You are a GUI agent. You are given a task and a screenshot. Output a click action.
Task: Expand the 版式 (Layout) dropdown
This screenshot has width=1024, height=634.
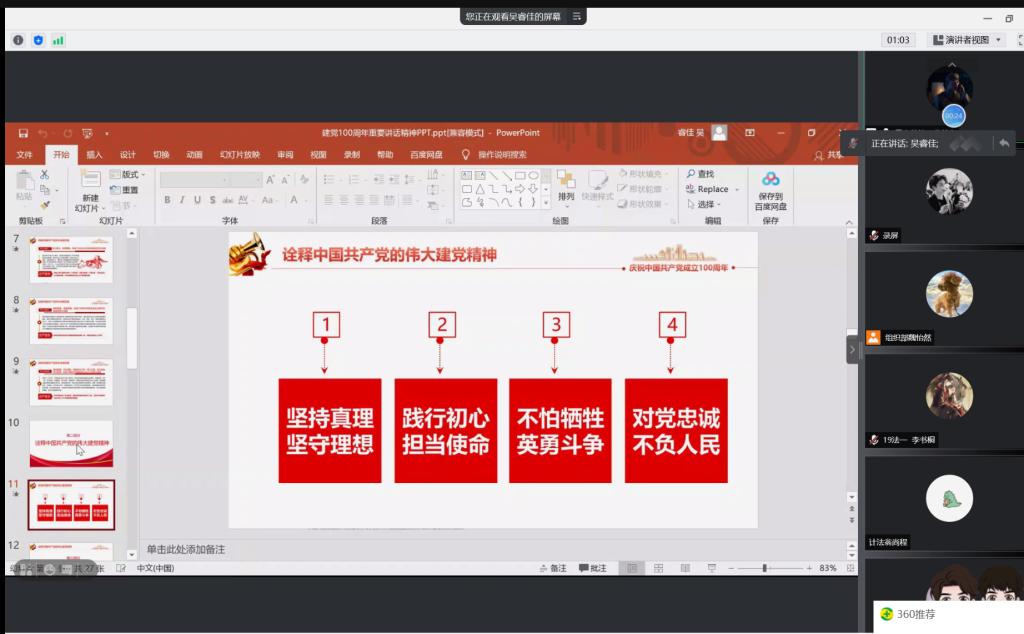click(x=129, y=175)
